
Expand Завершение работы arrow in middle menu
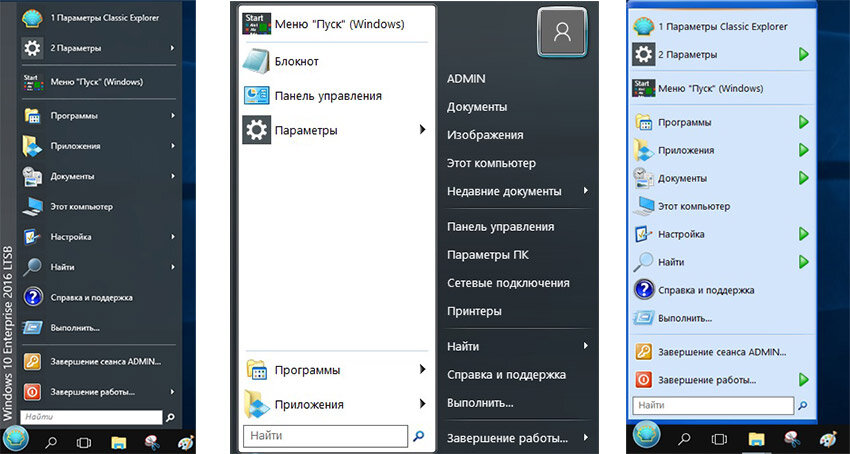(x=585, y=437)
